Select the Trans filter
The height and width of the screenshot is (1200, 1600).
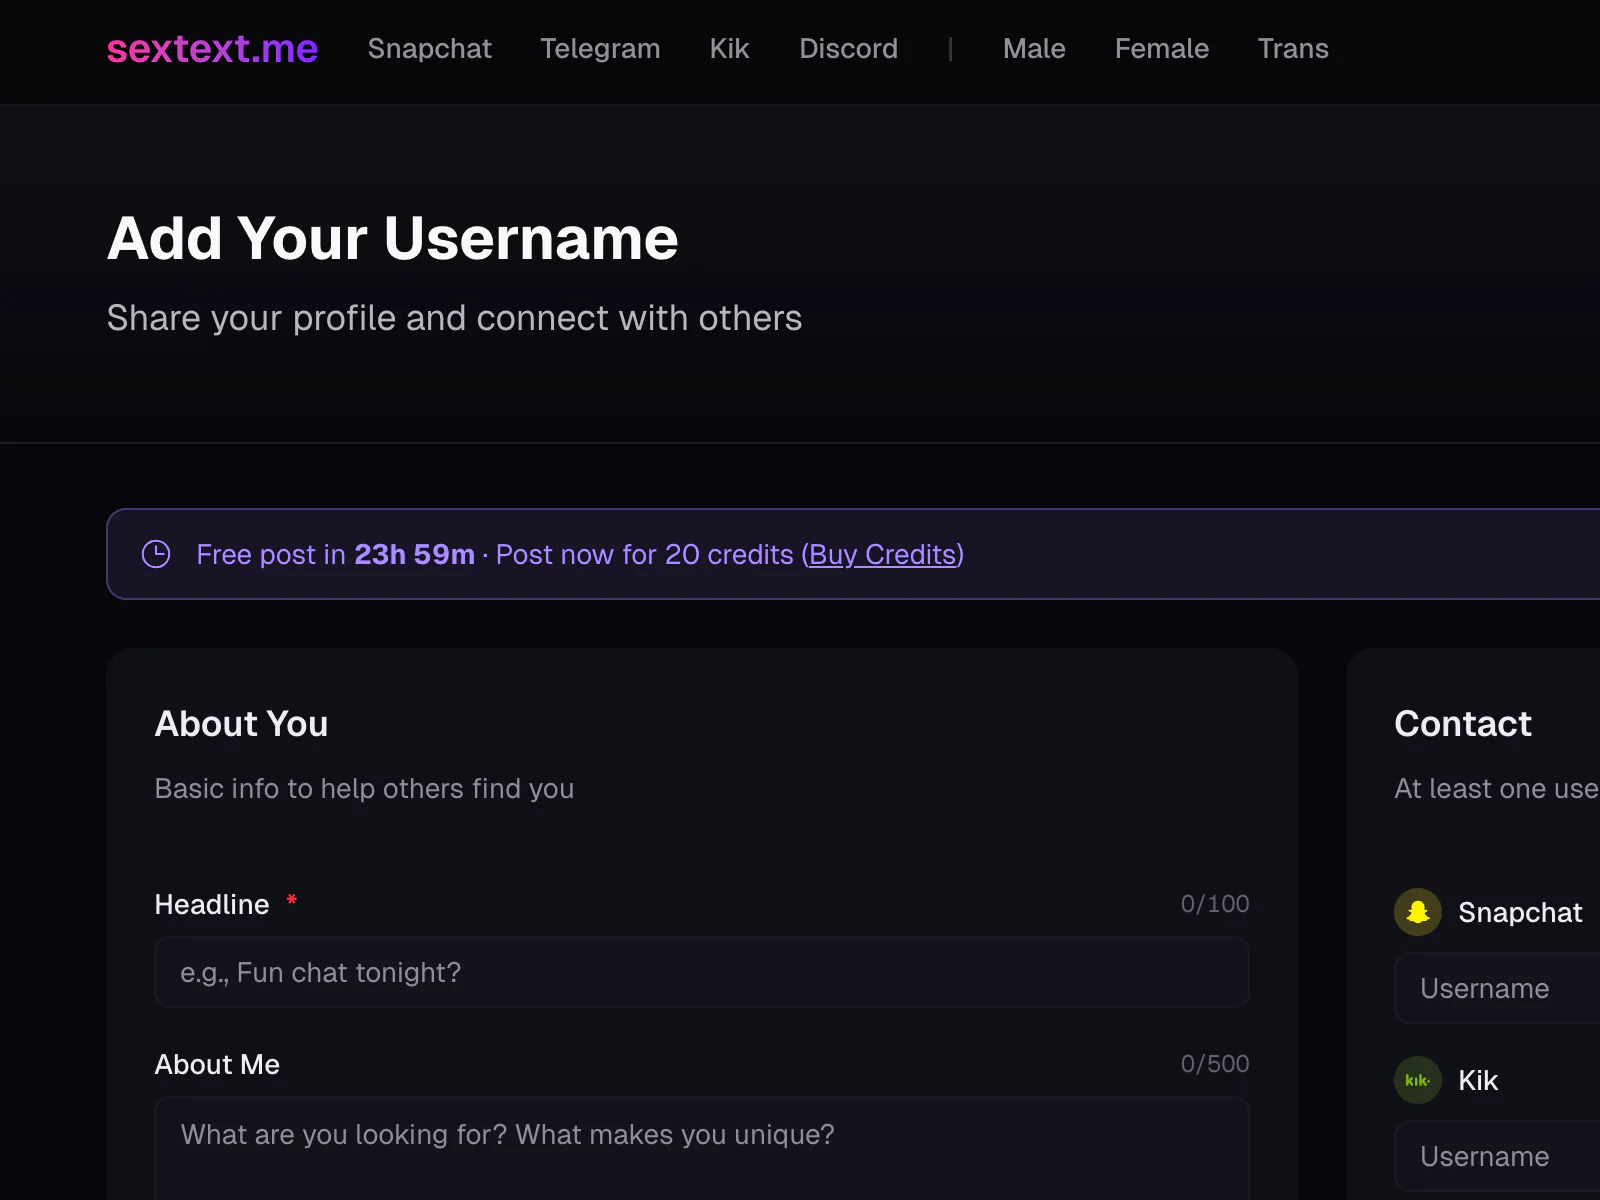point(1293,49)
